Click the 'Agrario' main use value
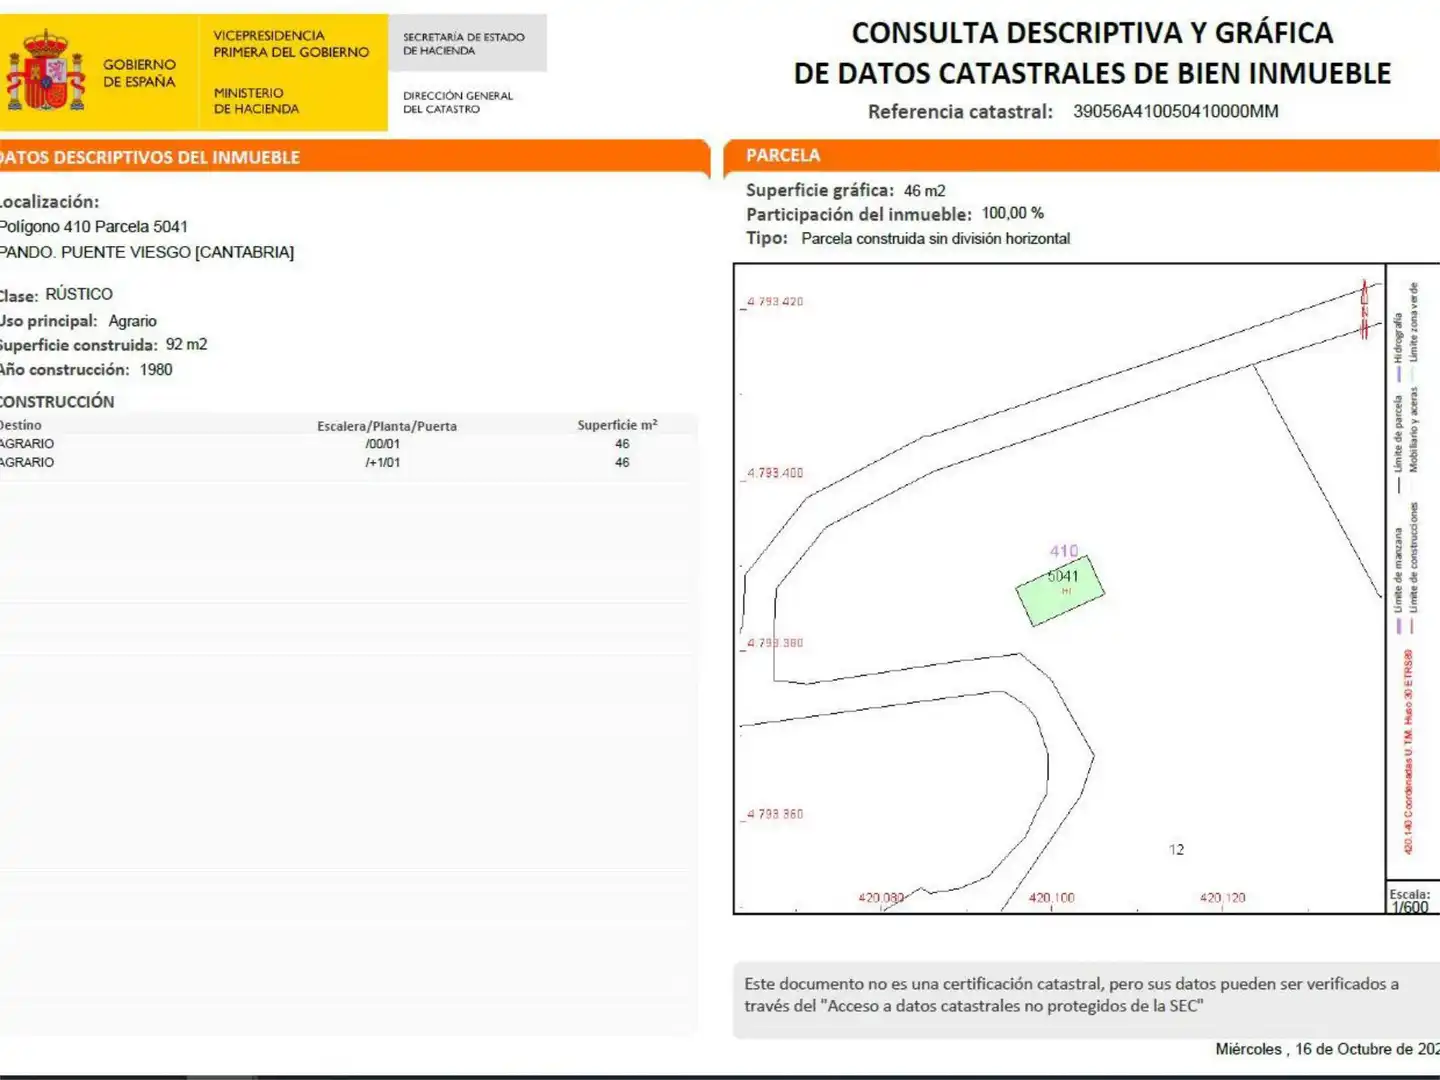Viewport: 1440px width, 1080px height. 132,321
